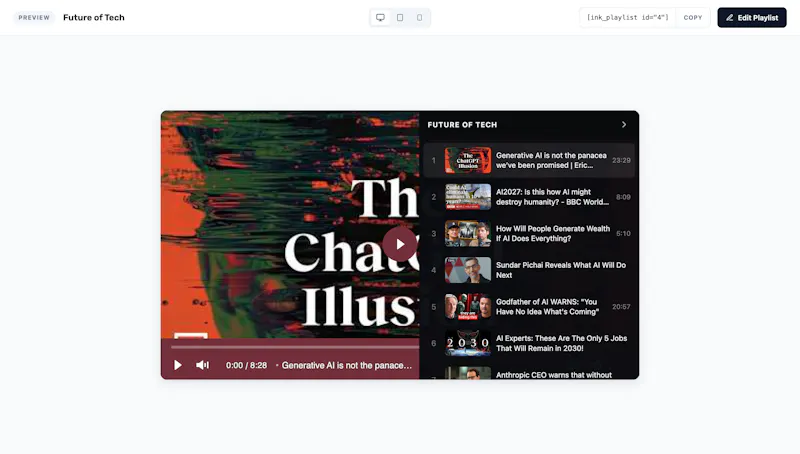
Task: Click the PREVIEW badge
Action: pyautogui.click(x=34, y=17)
